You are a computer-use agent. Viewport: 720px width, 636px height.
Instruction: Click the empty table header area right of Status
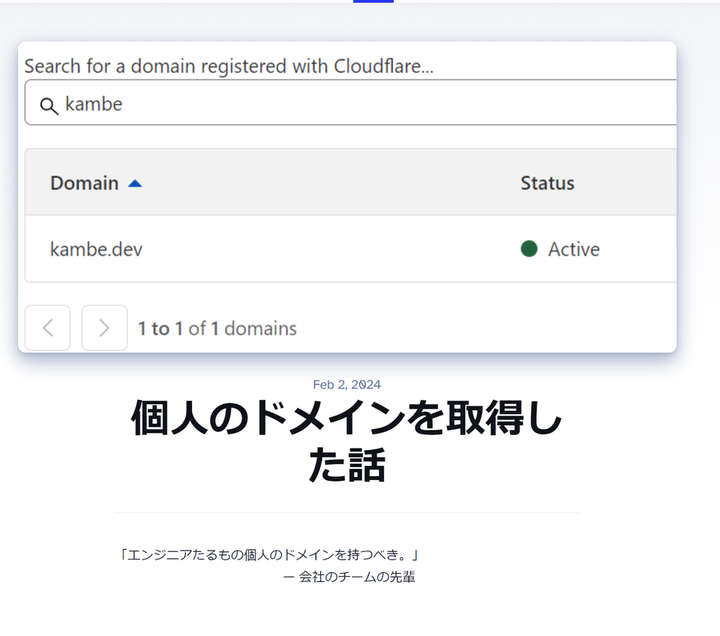point(630,183)
